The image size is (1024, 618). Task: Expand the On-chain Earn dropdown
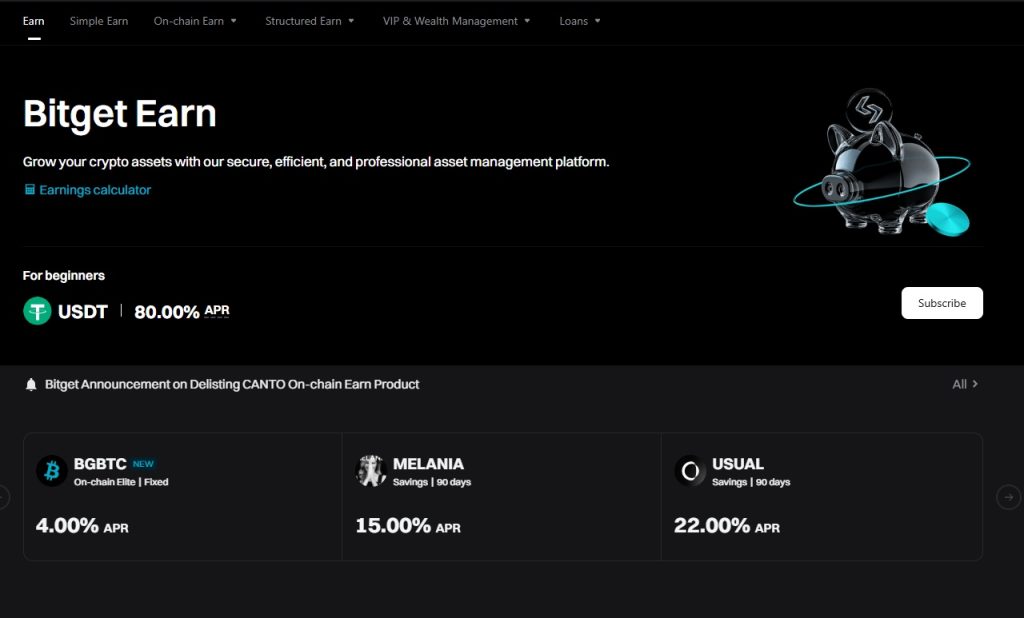(x=195, y=20)
